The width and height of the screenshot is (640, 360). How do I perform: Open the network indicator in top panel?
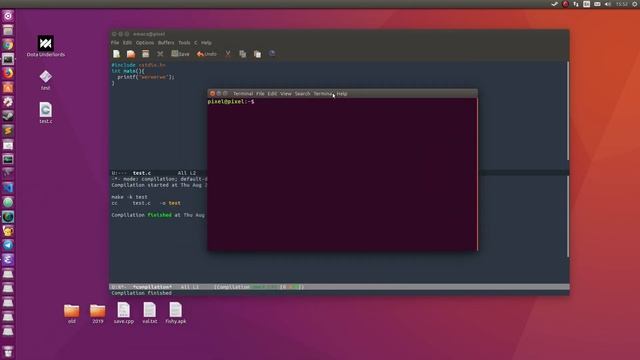576,4
